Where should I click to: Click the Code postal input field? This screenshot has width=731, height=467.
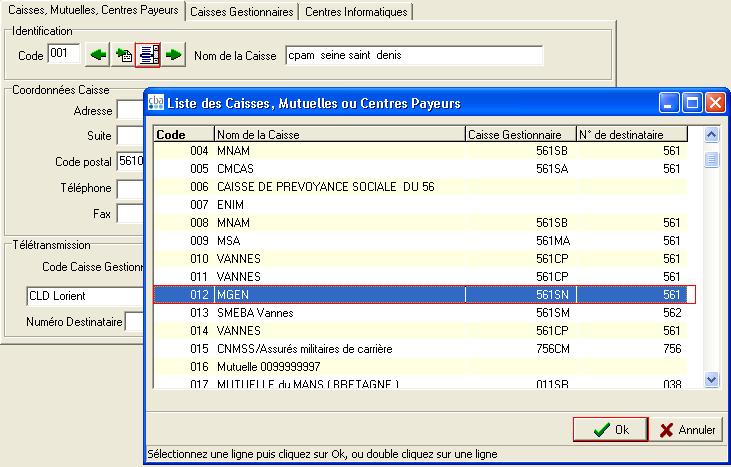(130, 161)
